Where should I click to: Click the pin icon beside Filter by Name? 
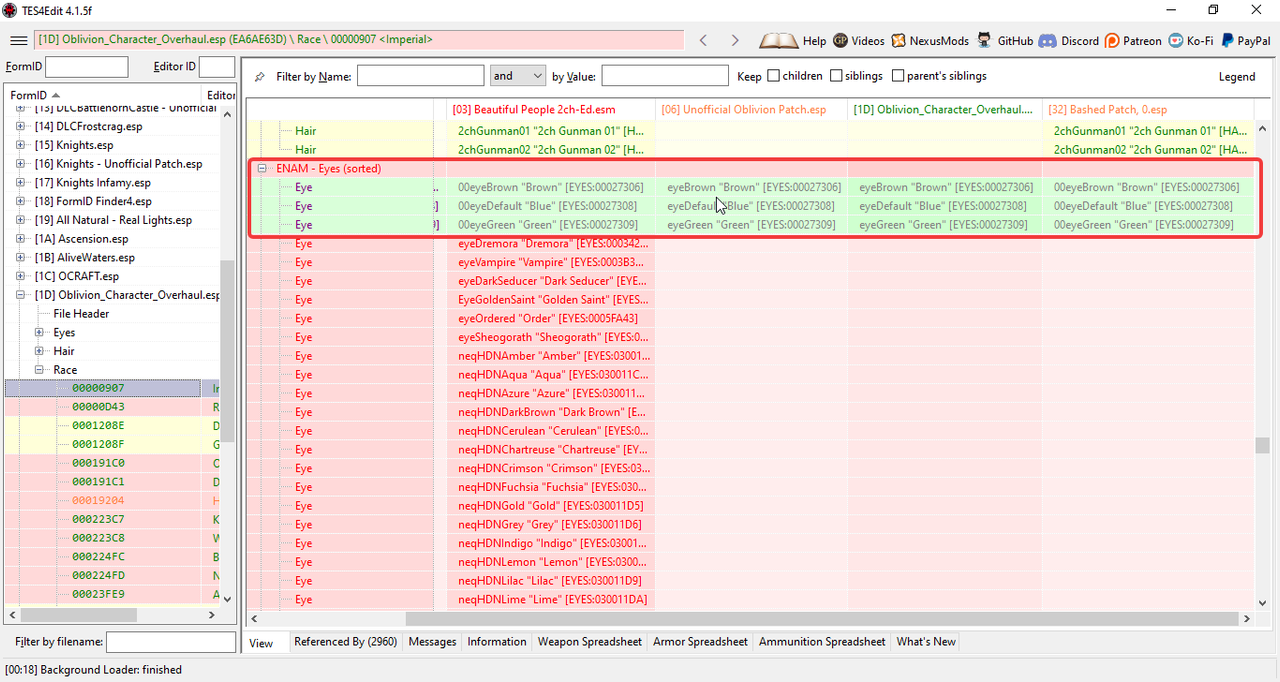(x=260, y=76)
